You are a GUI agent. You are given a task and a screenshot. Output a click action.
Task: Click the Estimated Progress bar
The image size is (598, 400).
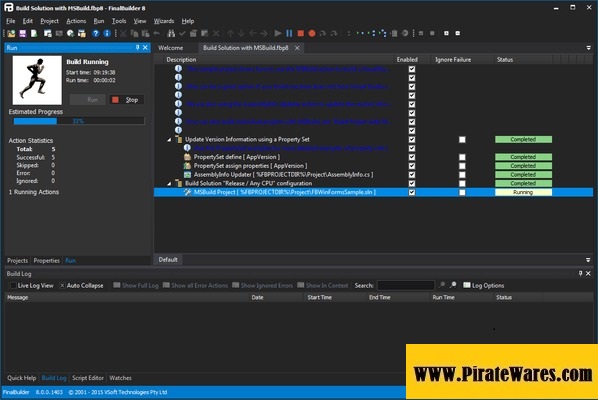click(x=79, y=121)
